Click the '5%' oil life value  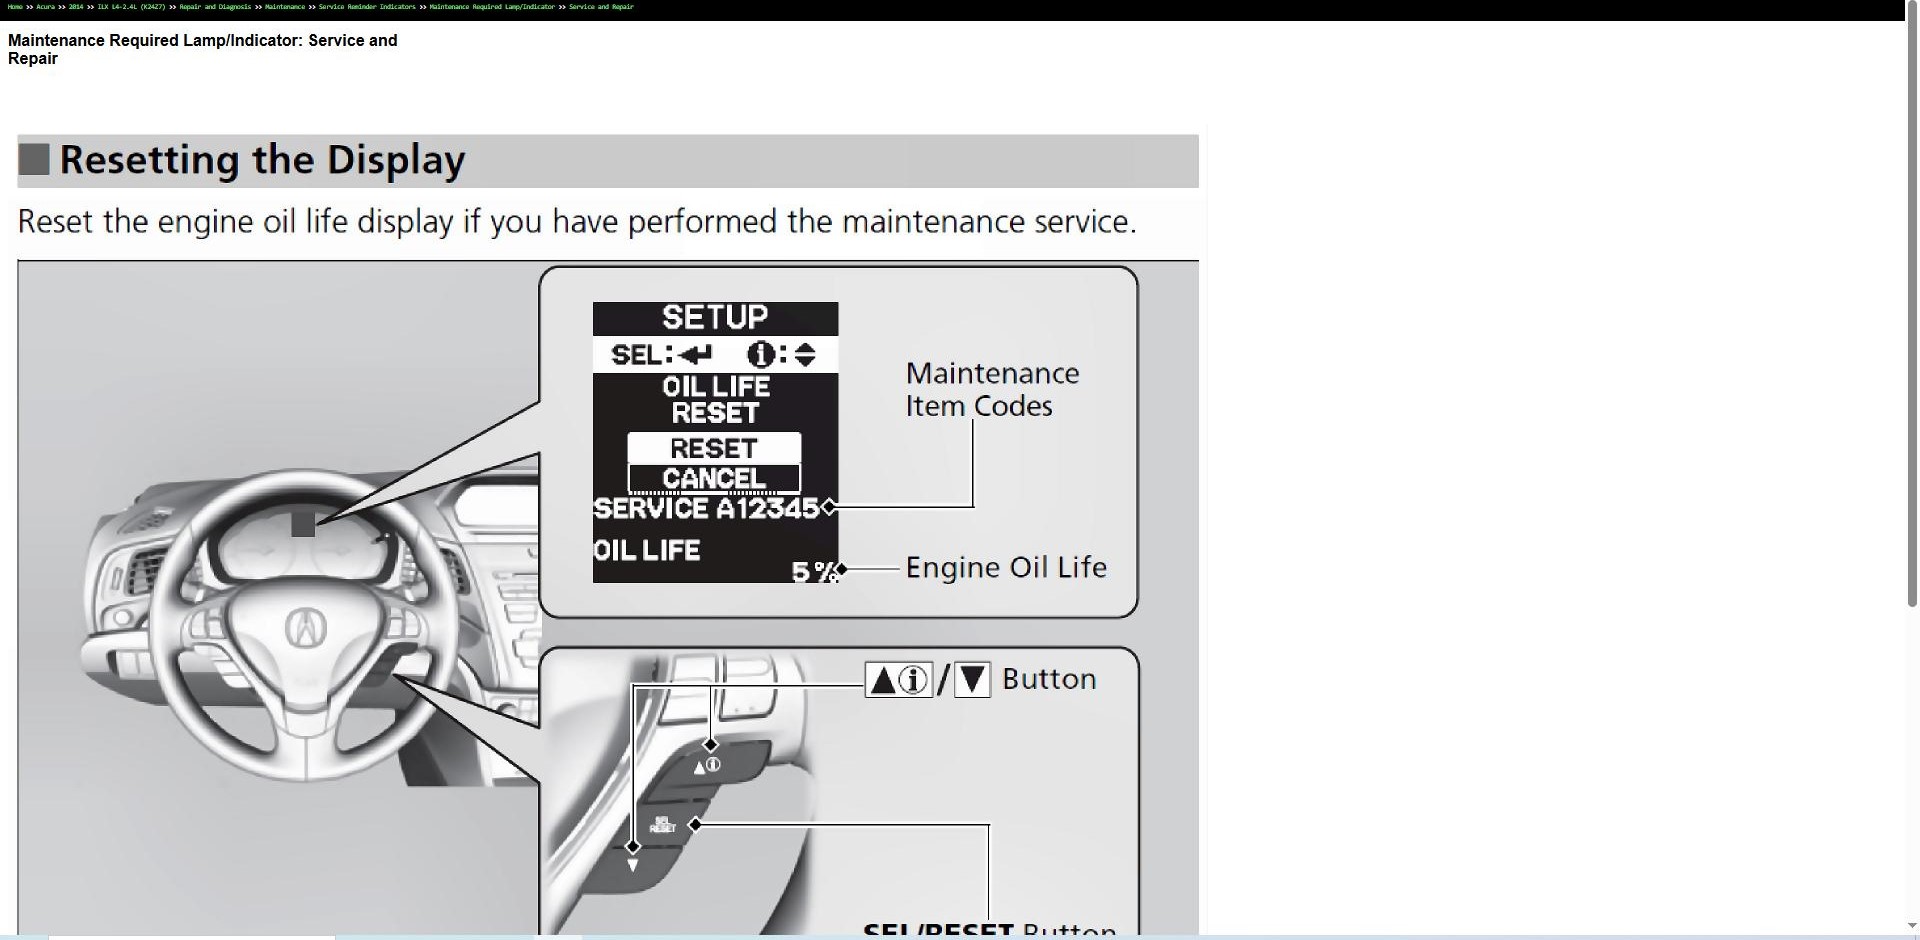pos(814,571)
